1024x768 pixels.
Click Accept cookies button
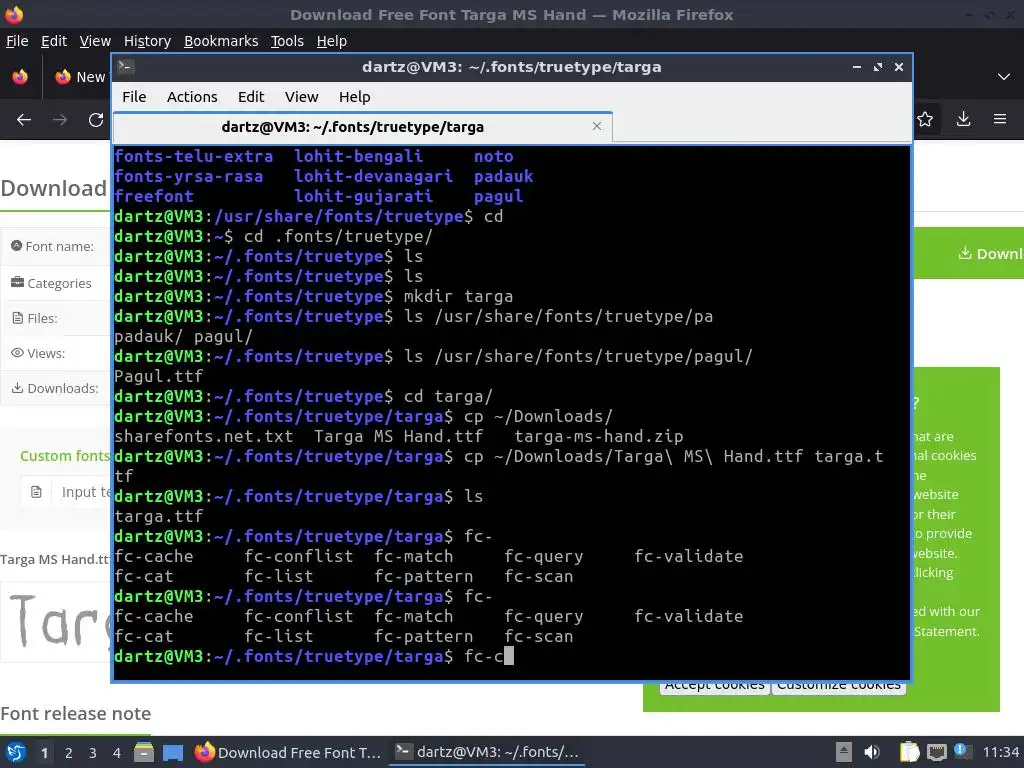click(714, 686)
